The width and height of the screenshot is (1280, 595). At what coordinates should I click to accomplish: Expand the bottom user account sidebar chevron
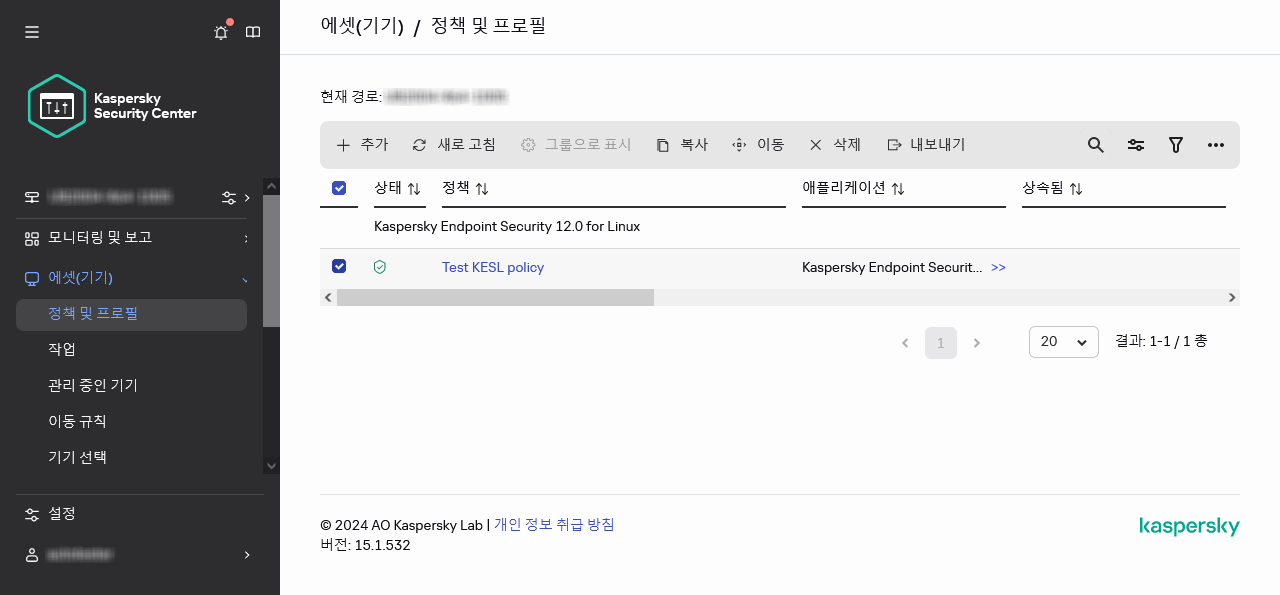click(245, 555)
